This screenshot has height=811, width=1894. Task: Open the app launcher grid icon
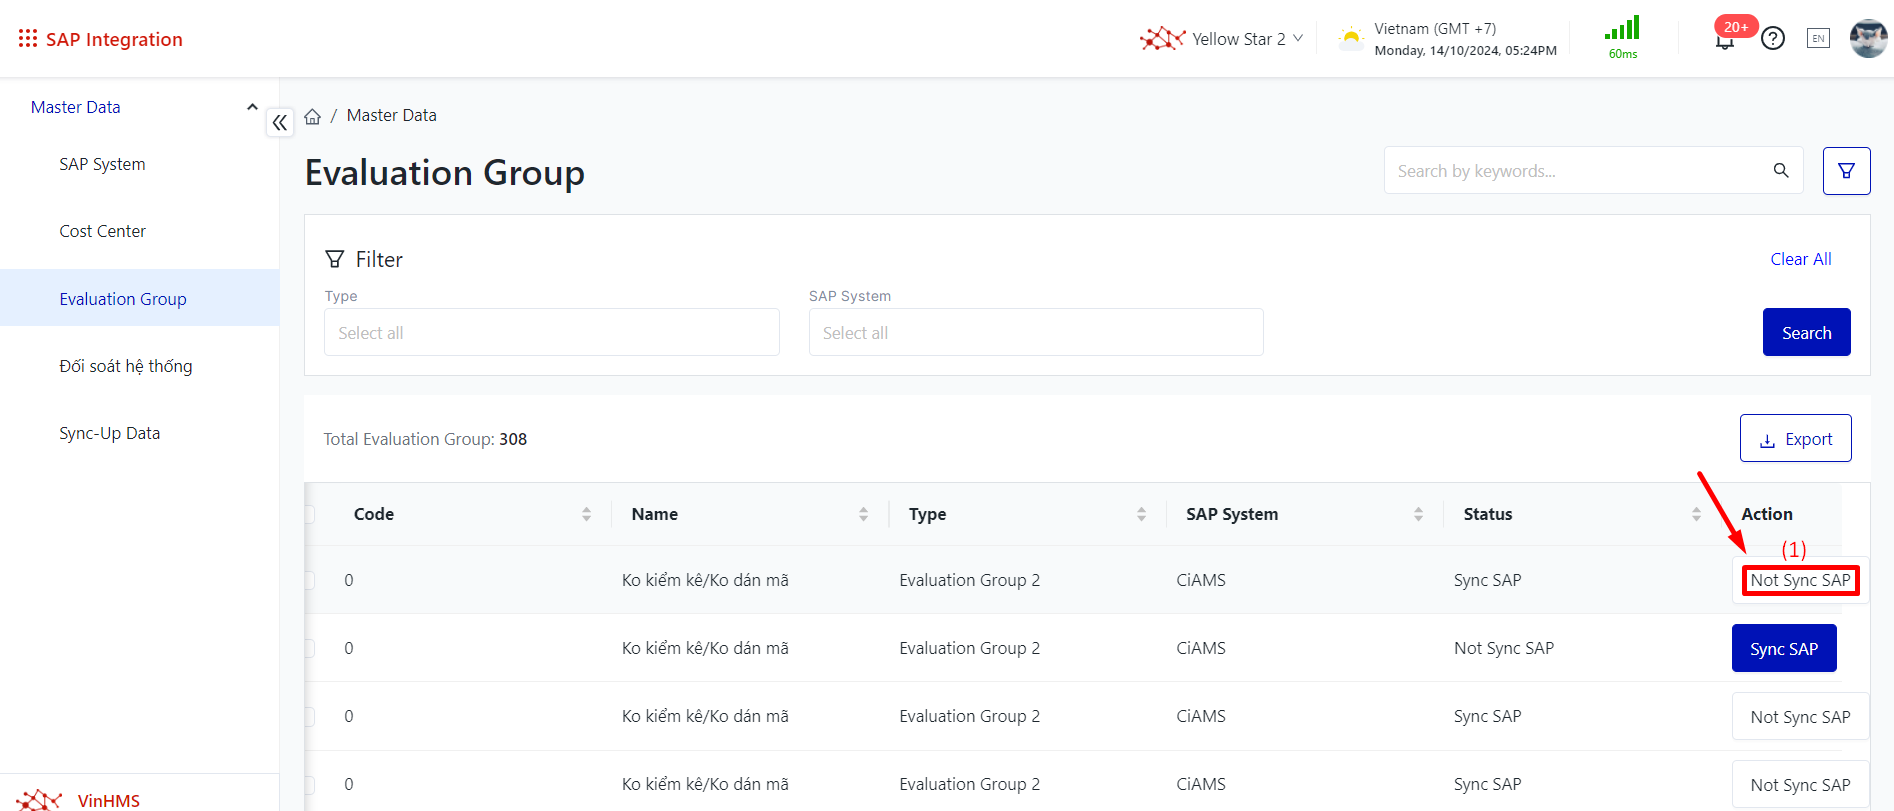(x=28, y=39)
